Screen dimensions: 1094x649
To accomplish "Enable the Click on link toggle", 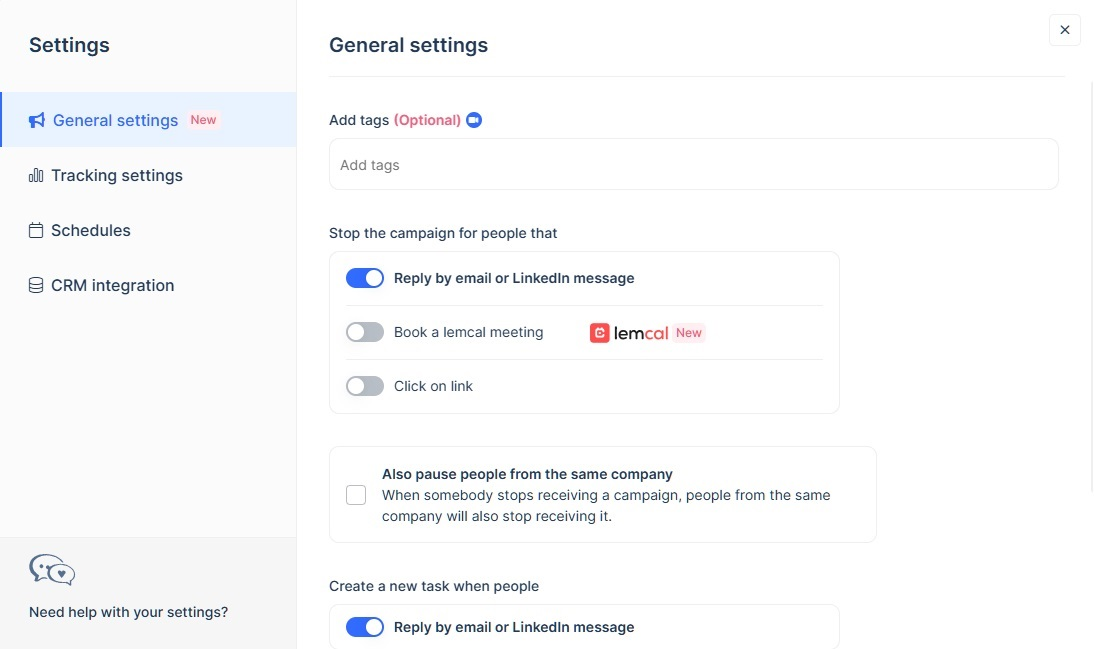I will pyautogui.click(x=364, y=385).
